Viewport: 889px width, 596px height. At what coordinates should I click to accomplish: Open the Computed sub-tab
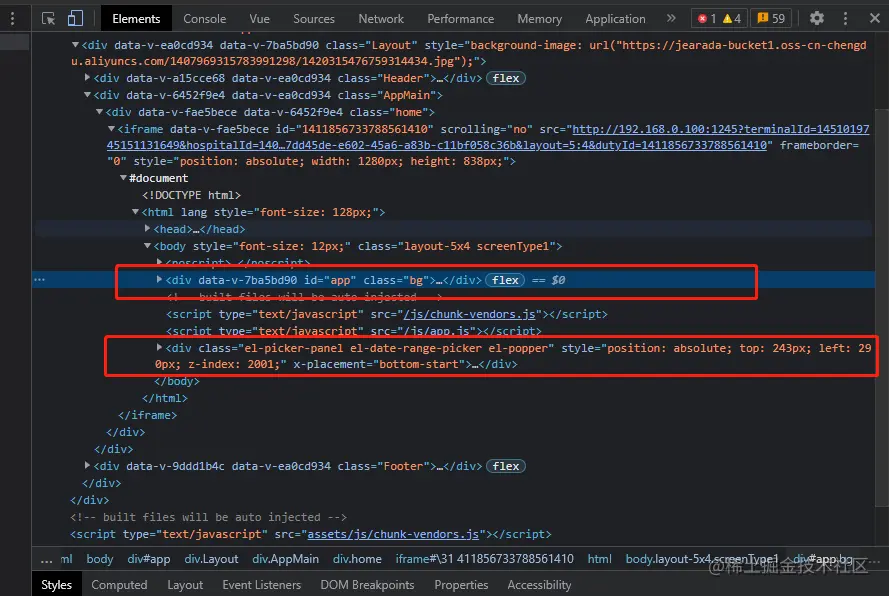click(119, 585)
